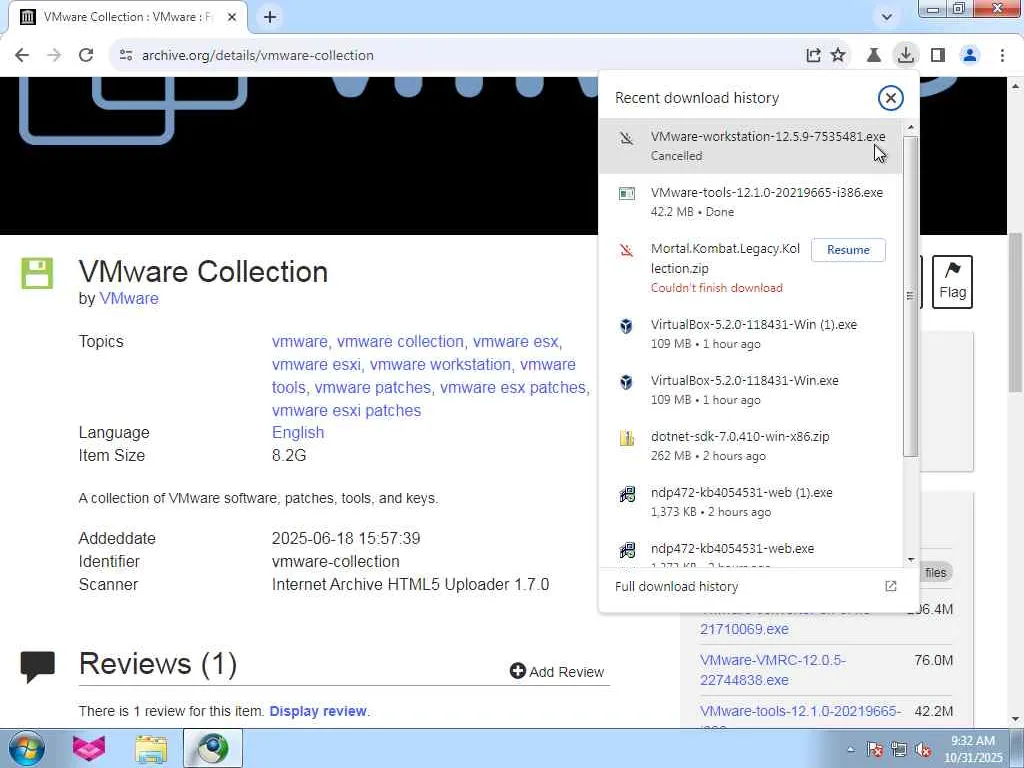
Task: Open dotnet-sdk-7.0.410-win-x86.zip download
Action: 750,446
